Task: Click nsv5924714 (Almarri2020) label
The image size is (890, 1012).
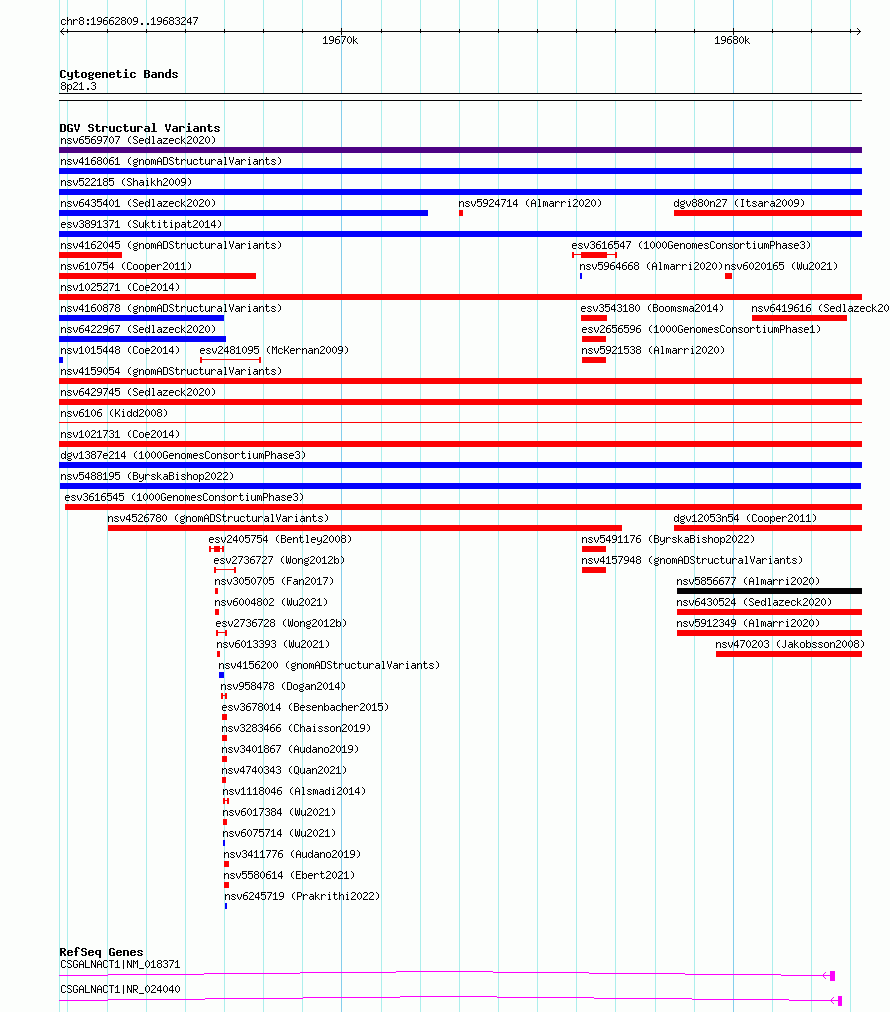Action: coord(530,203)
